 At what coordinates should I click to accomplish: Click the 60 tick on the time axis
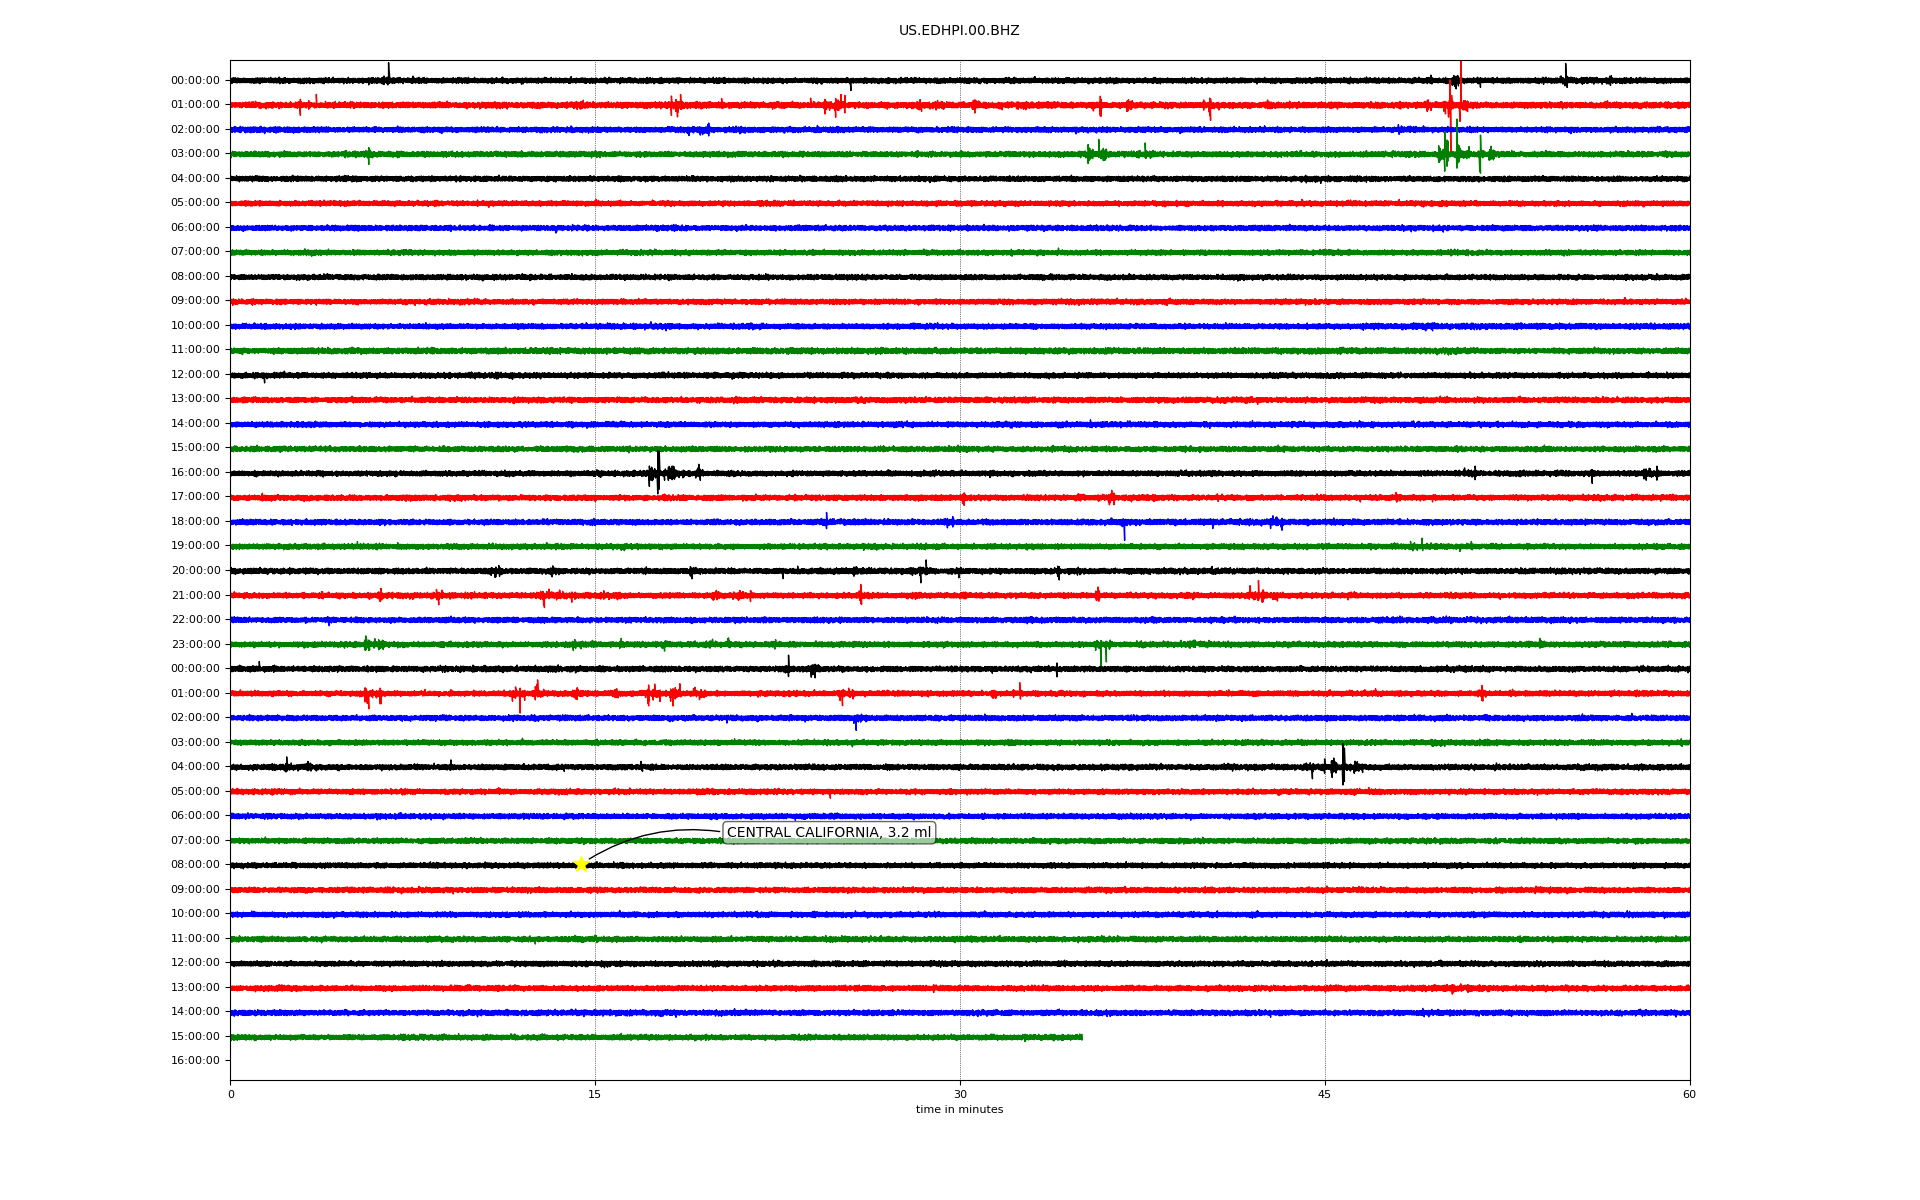pyautogui.click(x=1688, y=1094)
